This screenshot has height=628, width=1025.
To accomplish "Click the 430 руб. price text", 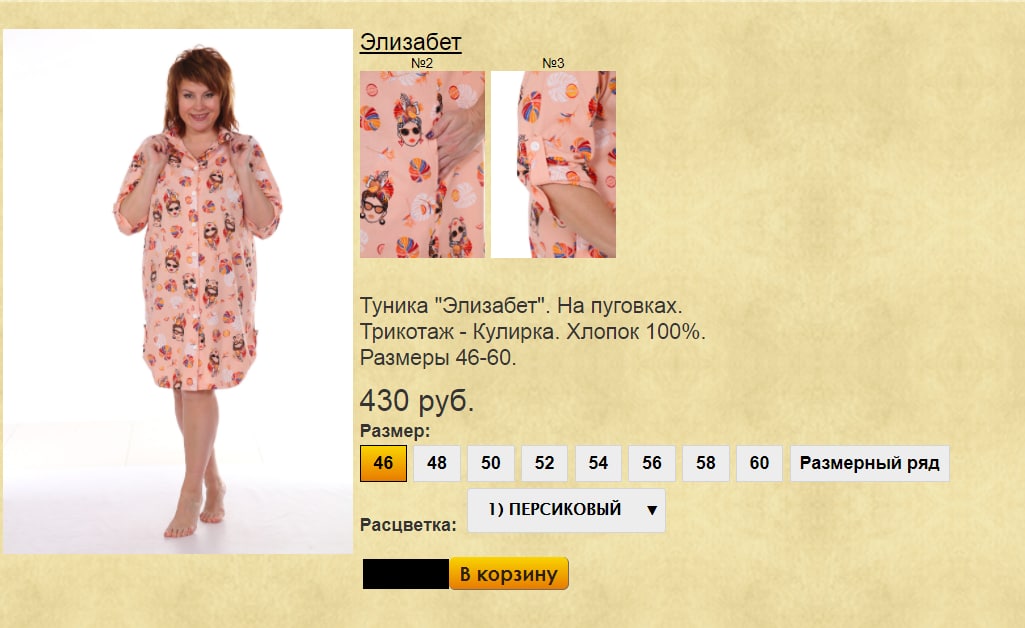I will coord(416,401).
